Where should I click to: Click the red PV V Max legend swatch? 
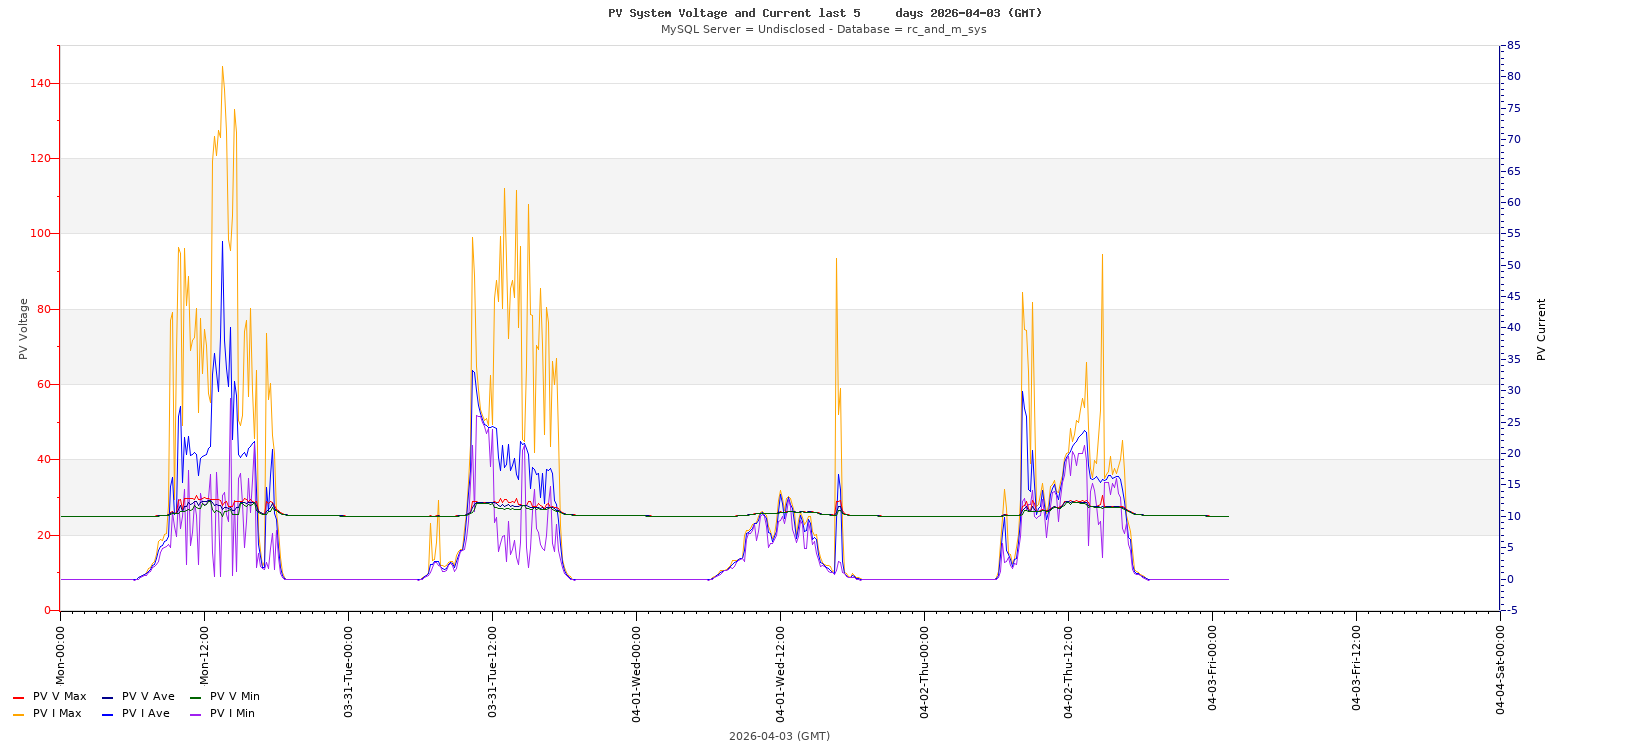[x=18, y=697]
